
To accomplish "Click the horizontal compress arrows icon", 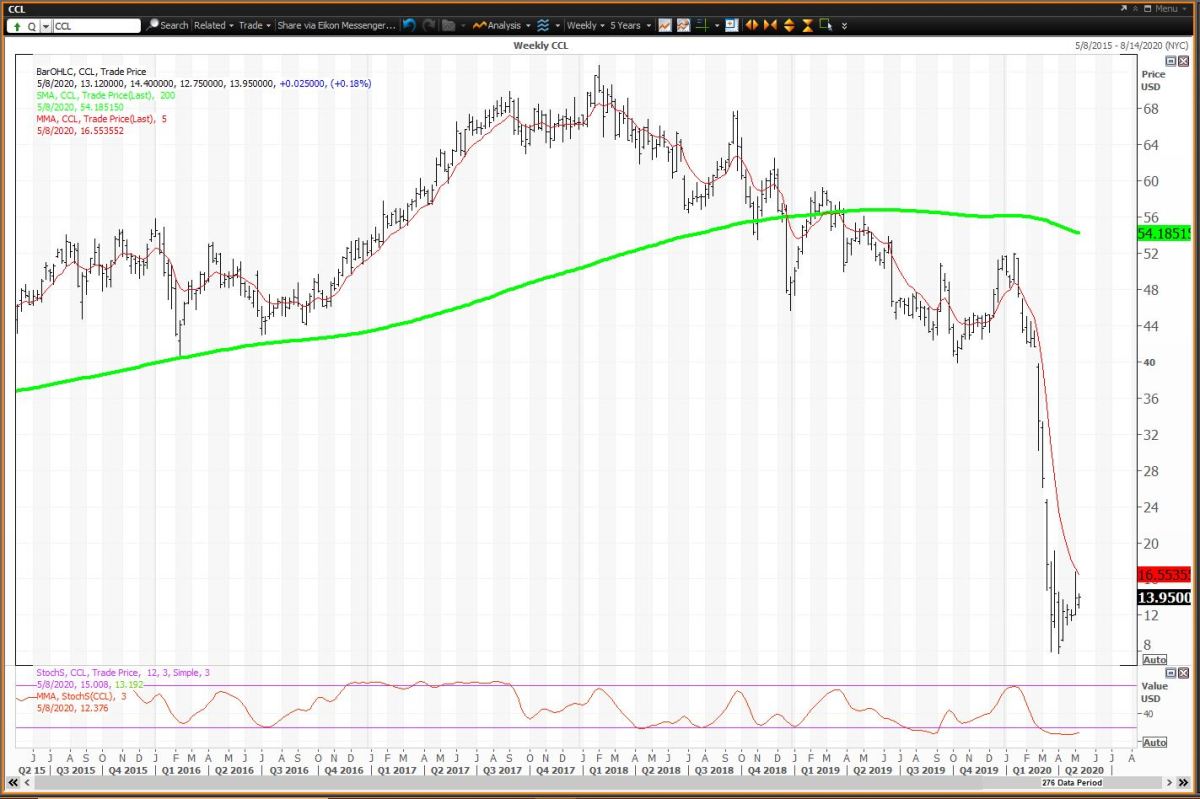I will tap(770, 25).
